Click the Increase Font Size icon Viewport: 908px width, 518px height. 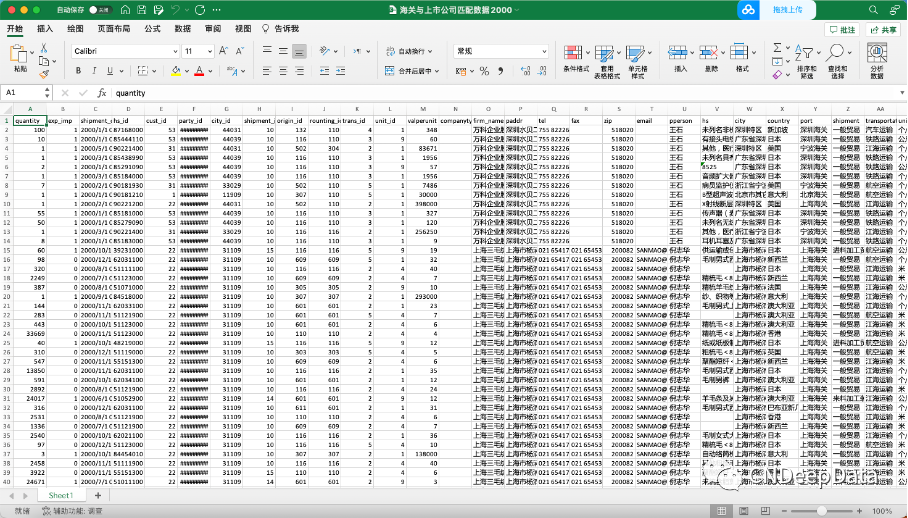[x=224, y=51]
